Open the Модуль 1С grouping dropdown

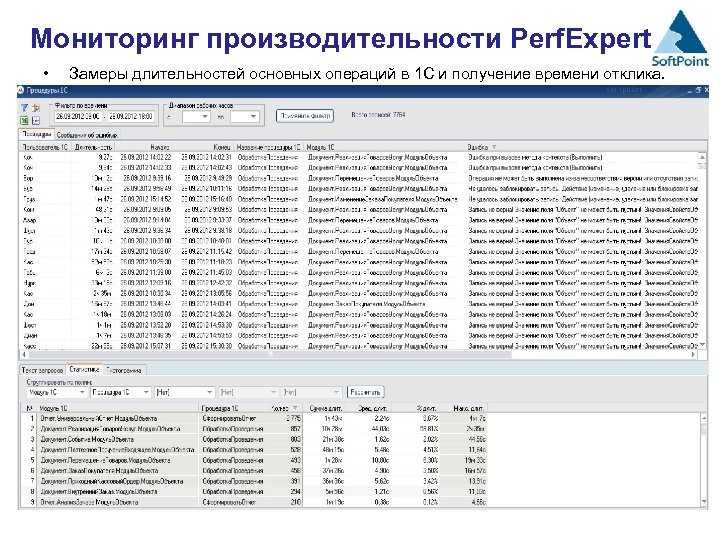[x=57, y=392]
